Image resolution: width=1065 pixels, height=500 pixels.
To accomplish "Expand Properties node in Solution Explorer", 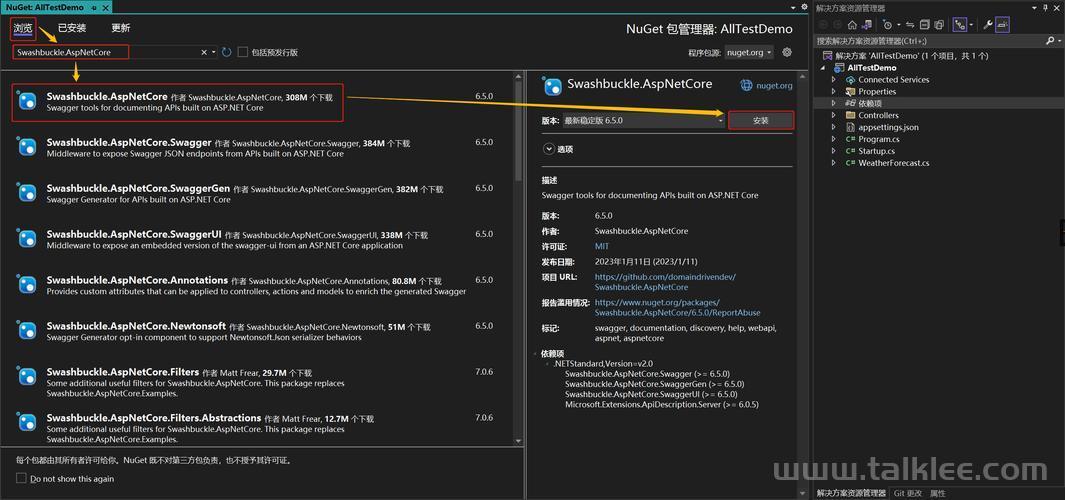I will pyautogui.click(x=834, y=91).
